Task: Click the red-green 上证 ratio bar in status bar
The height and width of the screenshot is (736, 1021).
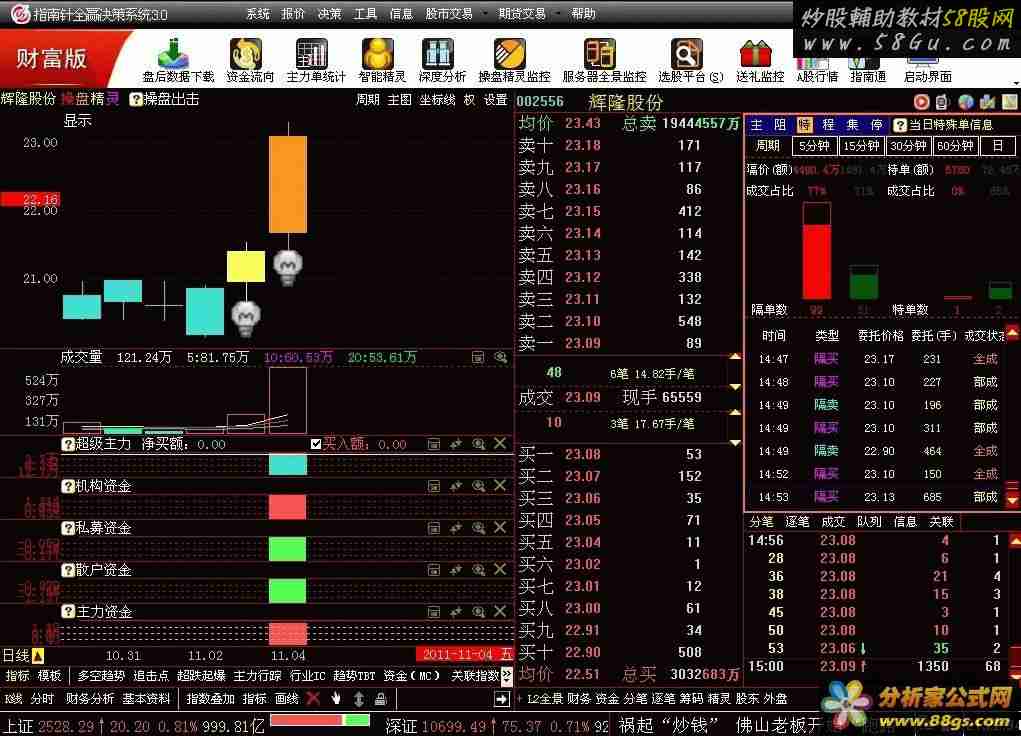Action: (320, 720)
